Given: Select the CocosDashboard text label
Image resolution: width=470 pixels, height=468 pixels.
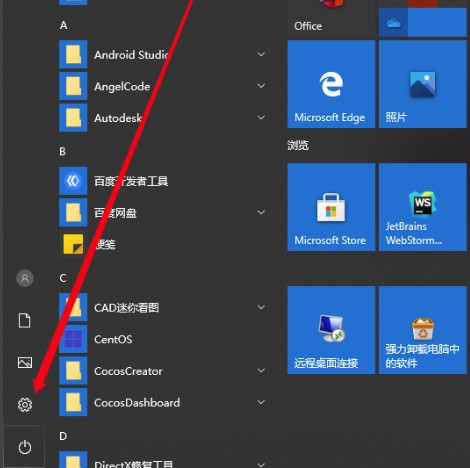Looking at the screenshot, I should (x=137, y=403).
